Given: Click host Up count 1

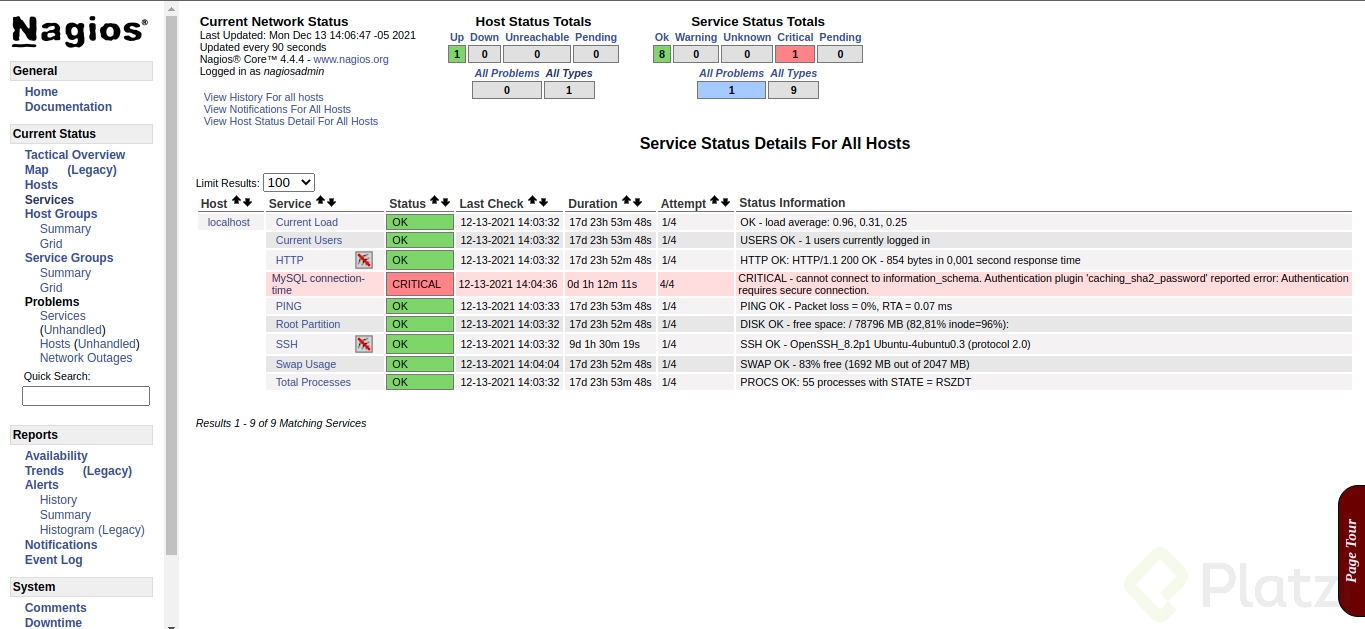Looking at the screenshot, I should coord(457,55).
